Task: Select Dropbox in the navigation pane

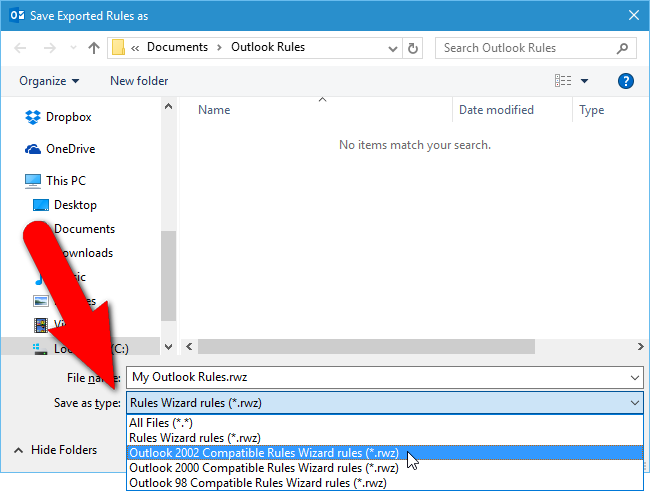Action: (58, 117)
